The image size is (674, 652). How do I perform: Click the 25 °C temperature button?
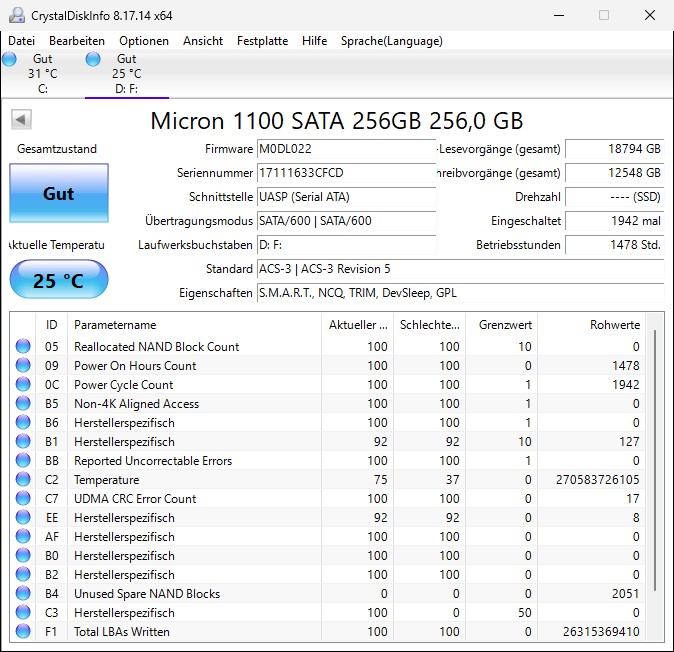59,279
